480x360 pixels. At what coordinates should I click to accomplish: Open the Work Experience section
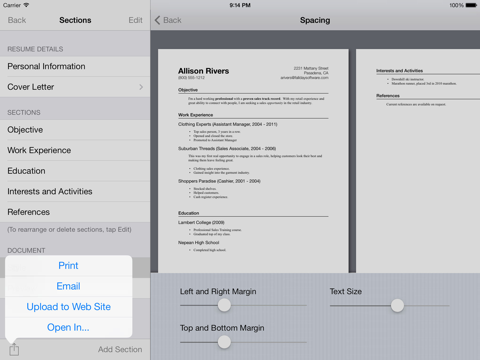tap(75, 150)
